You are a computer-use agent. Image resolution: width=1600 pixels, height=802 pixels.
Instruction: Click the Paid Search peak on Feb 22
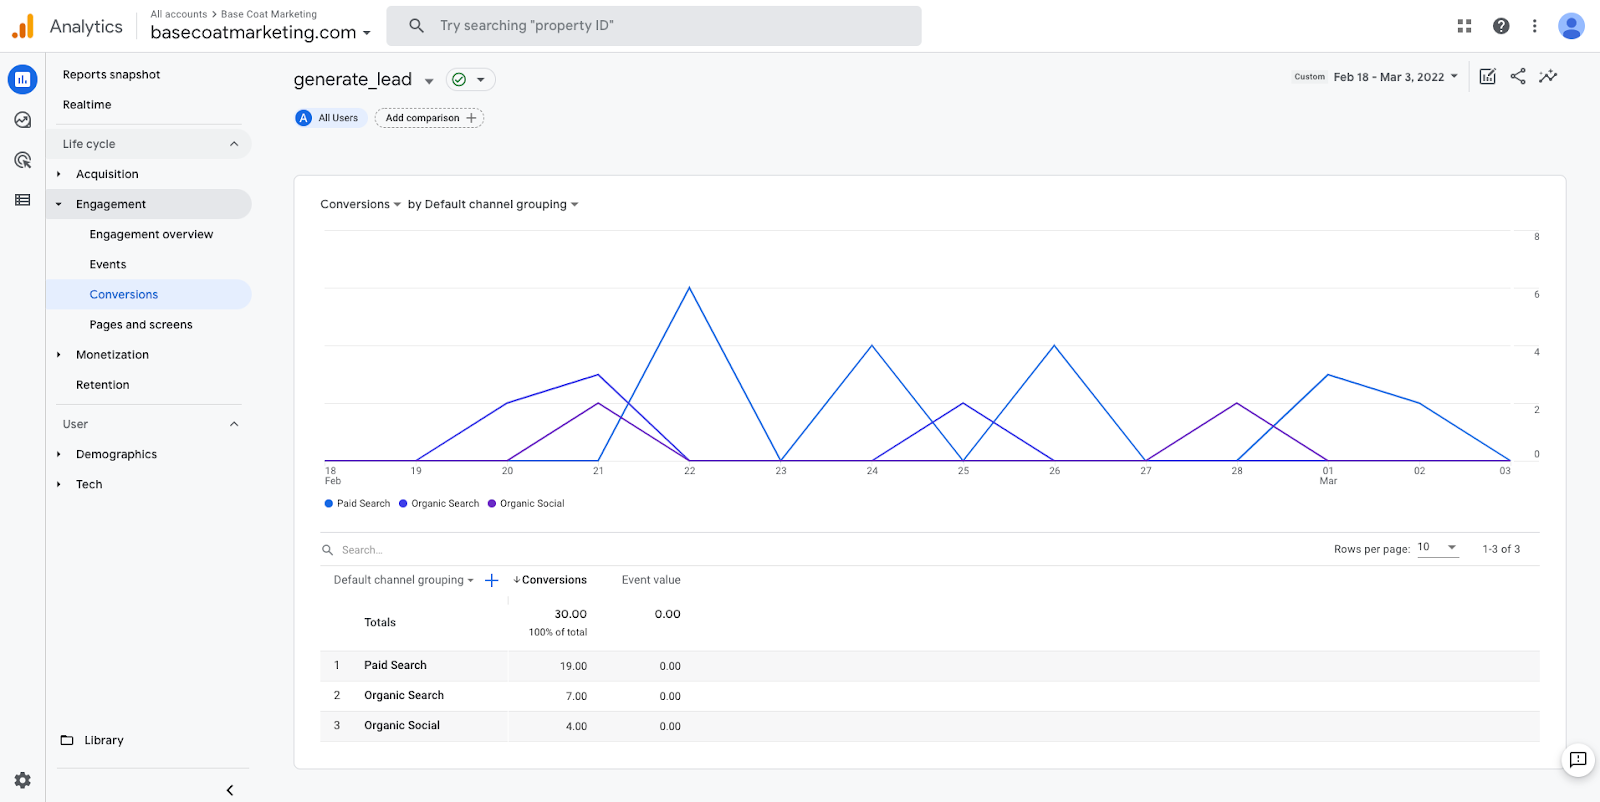(689, 288)
